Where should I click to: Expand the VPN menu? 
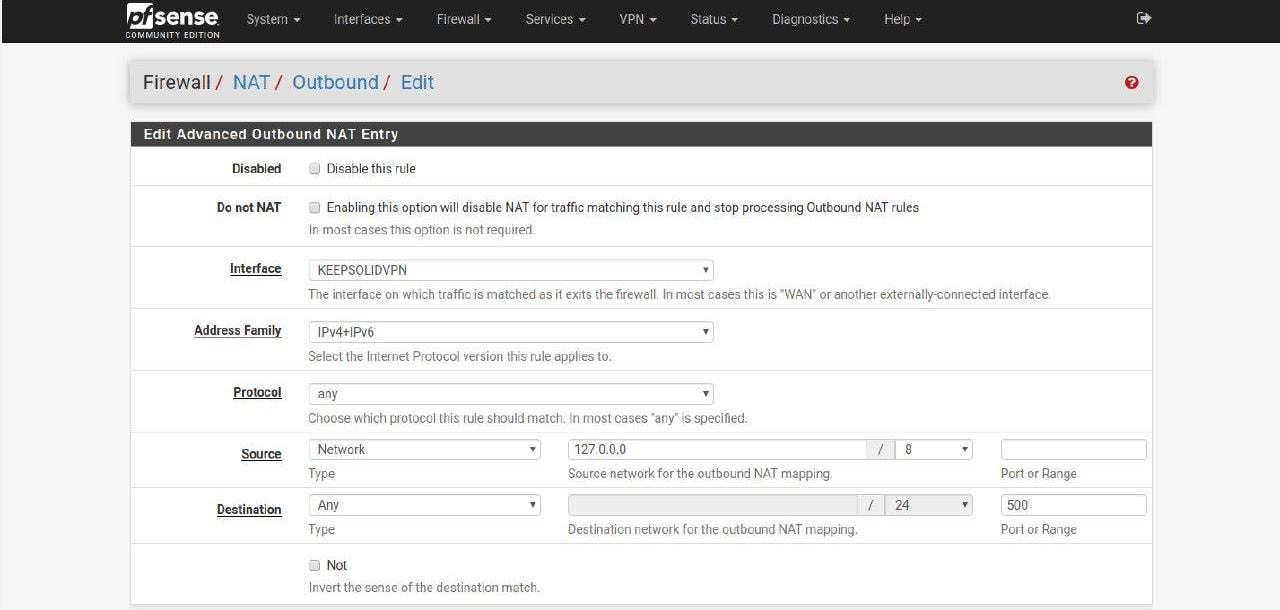(637, 20)
